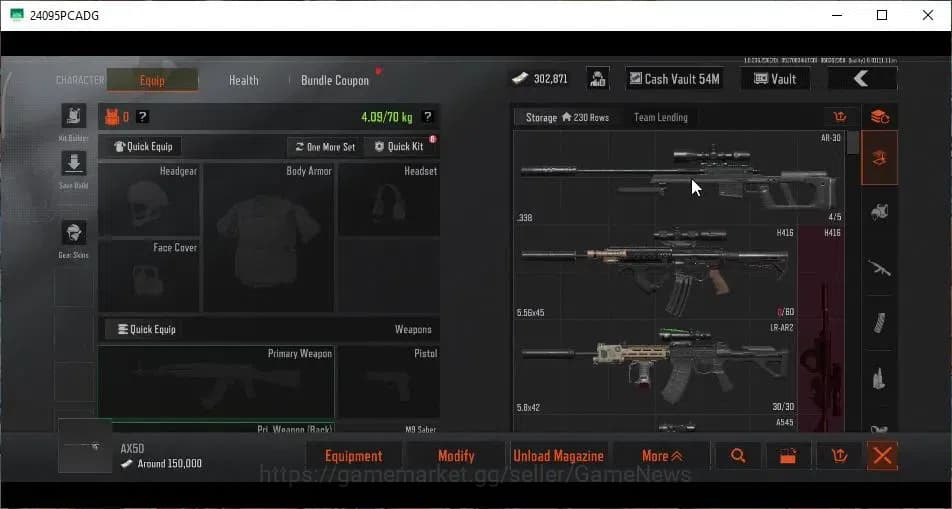
Task: Click the weapons Quick Equip button
Action: tap(146, 329)
